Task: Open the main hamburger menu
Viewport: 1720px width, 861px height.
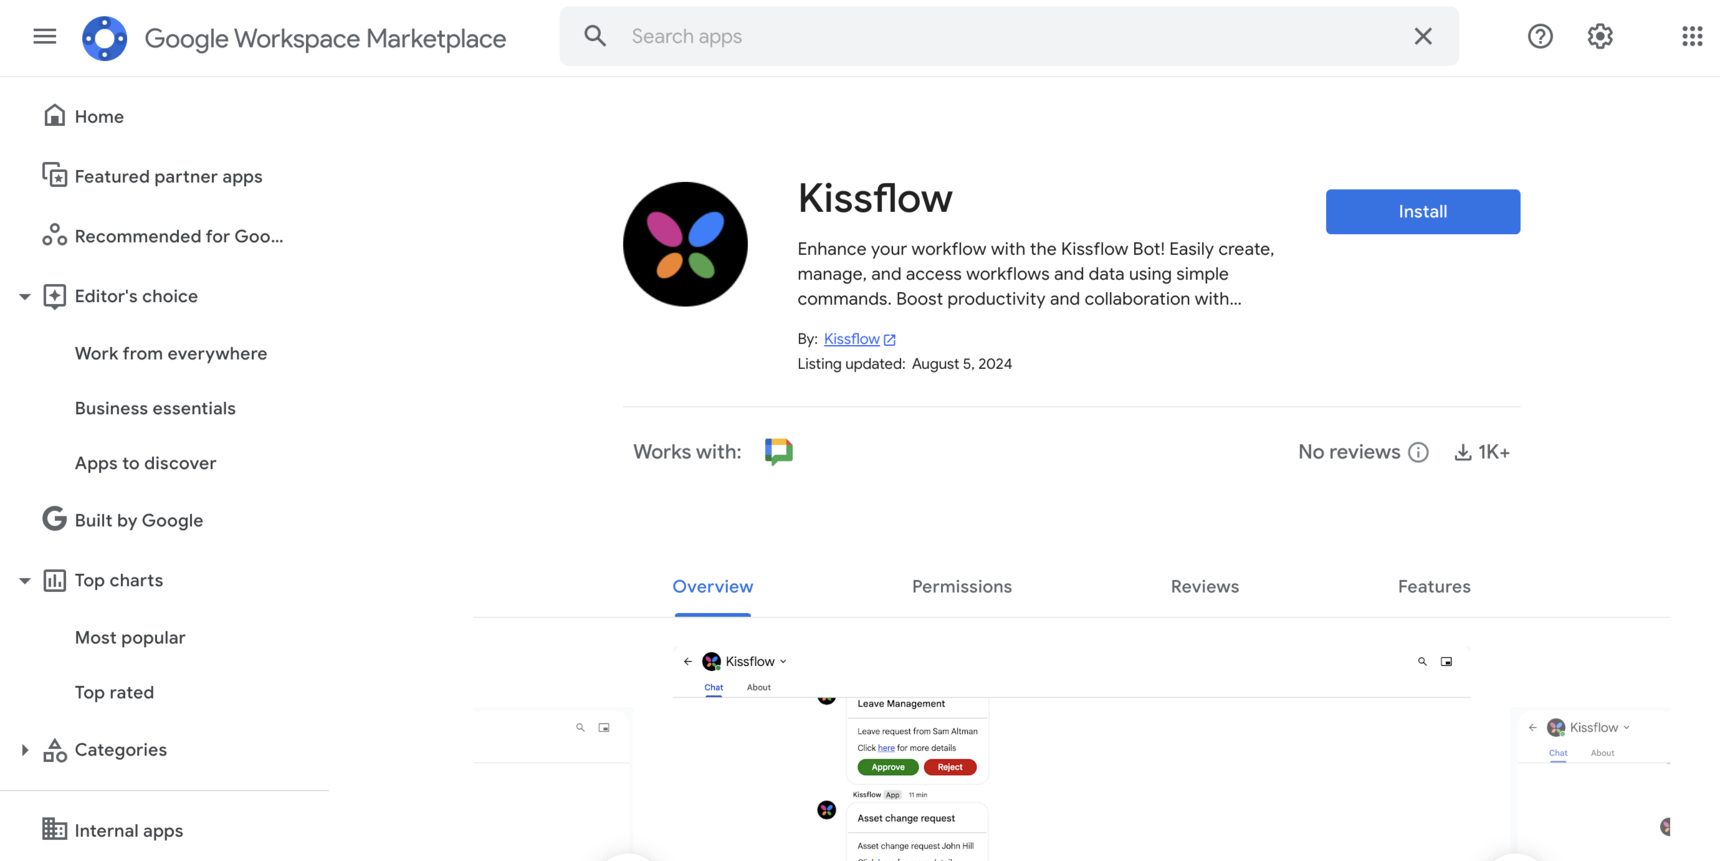Action: click(45, 37)
